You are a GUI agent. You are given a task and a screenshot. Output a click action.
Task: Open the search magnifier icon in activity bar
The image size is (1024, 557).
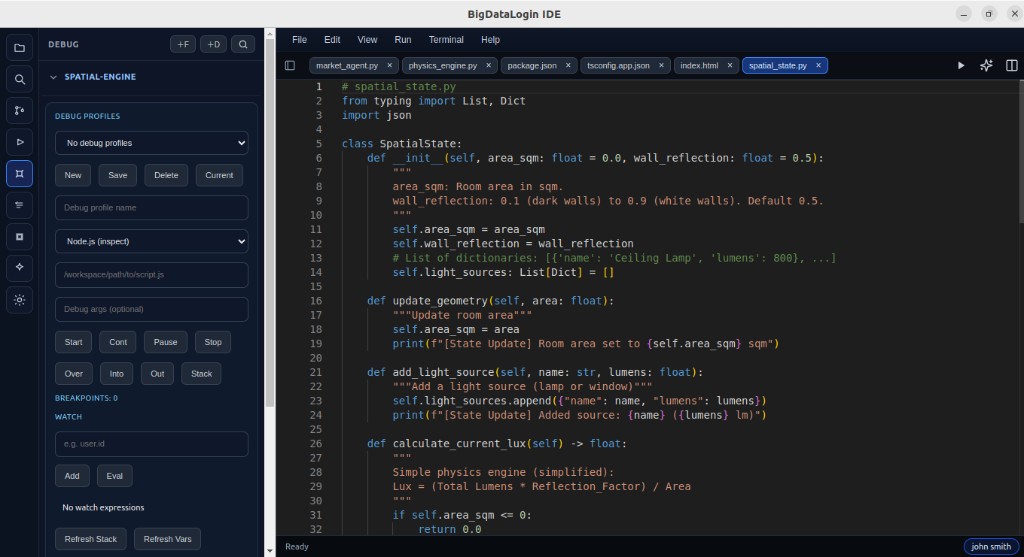tap(20, 79)
